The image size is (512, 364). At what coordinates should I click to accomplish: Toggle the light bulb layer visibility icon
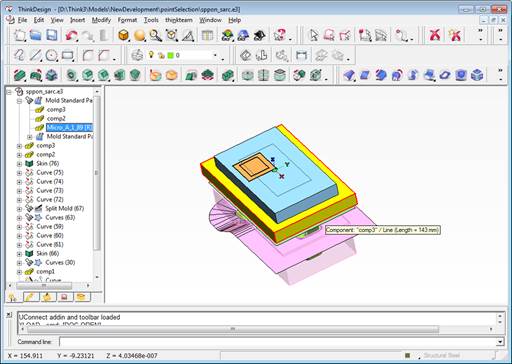tap(151, 55)
